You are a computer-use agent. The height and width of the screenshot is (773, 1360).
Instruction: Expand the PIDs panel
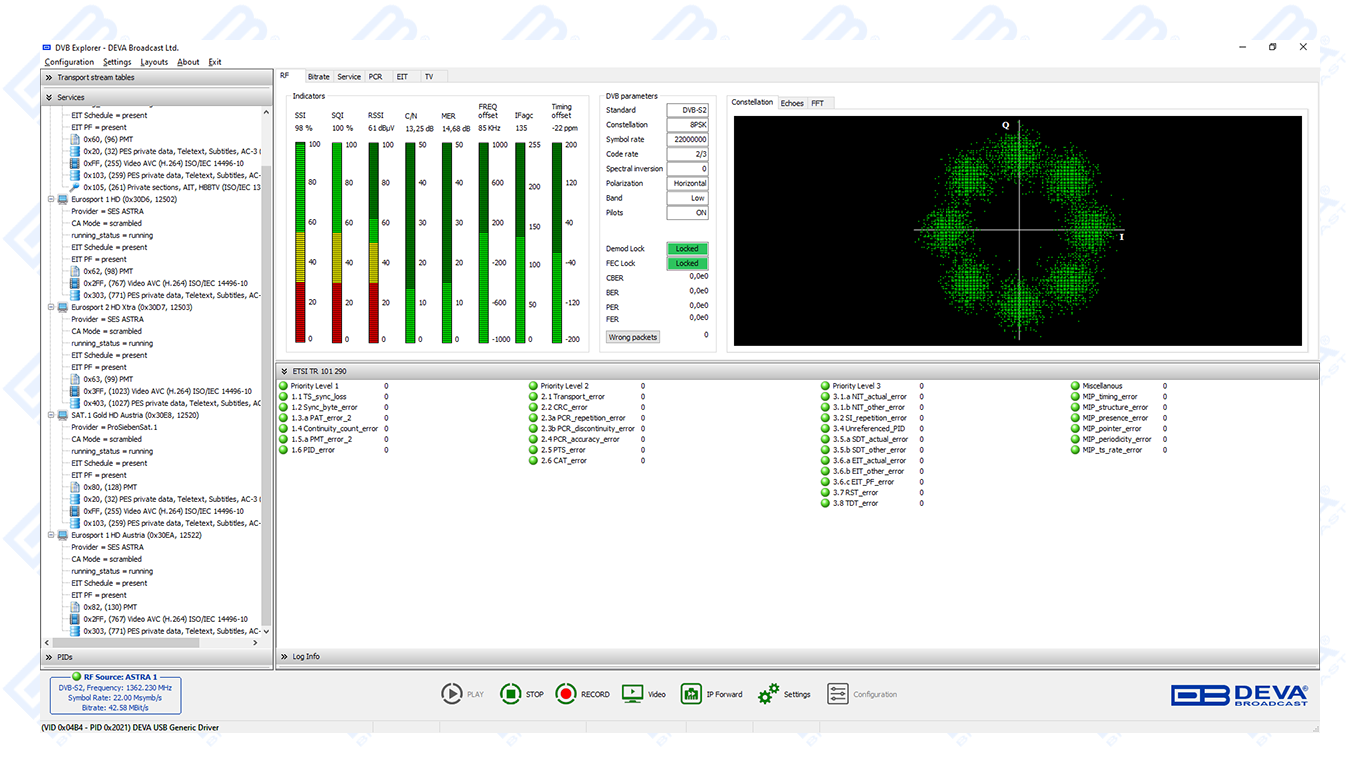48,657
